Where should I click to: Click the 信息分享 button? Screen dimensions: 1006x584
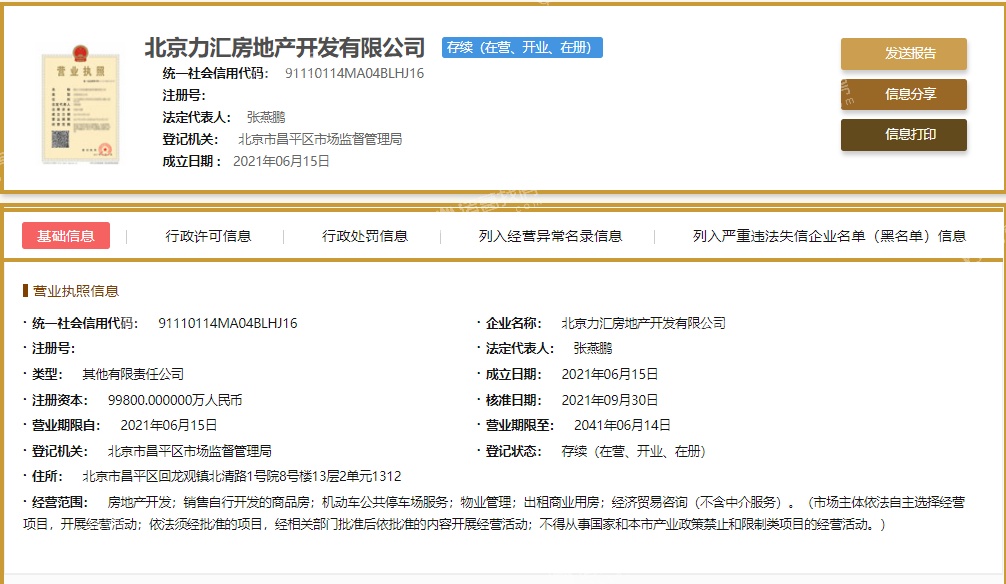903,94
